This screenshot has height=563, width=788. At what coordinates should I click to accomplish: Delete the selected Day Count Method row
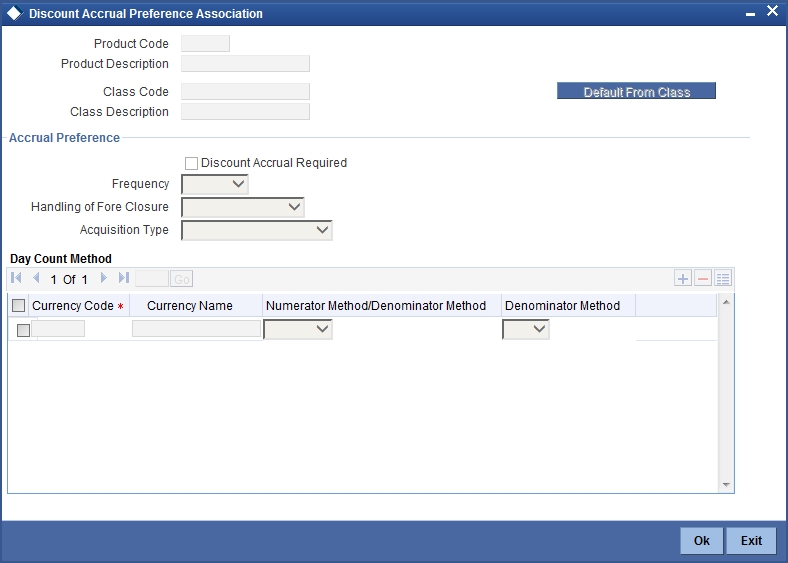coord(703,278)
